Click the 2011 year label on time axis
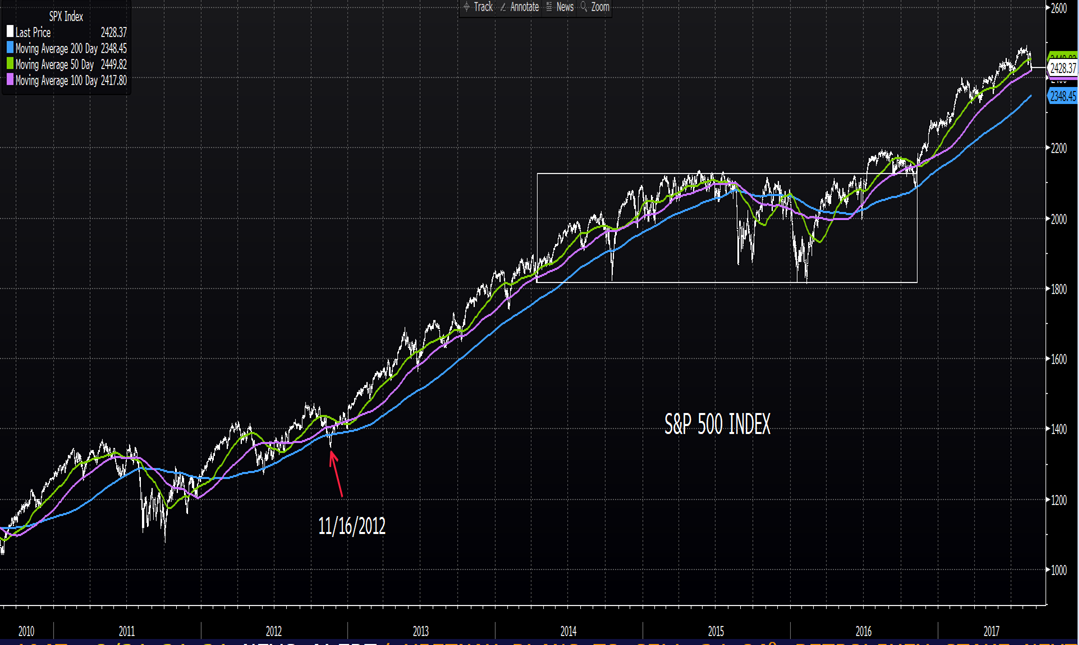 [x=127, y=631]
